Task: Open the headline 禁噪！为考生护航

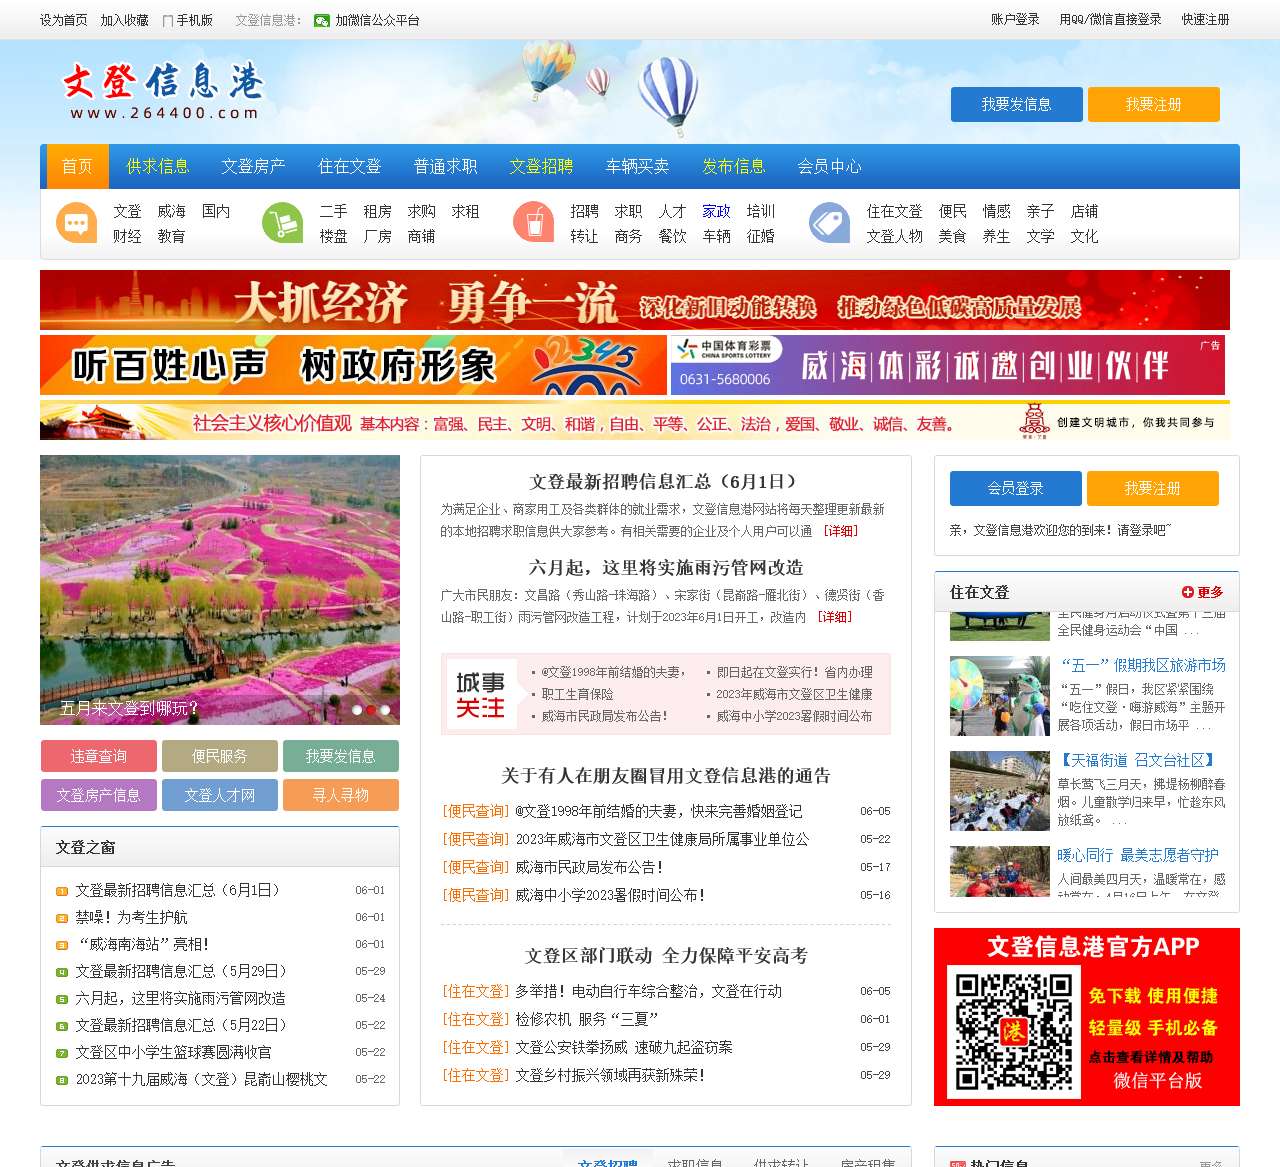Action: (132, 917)
